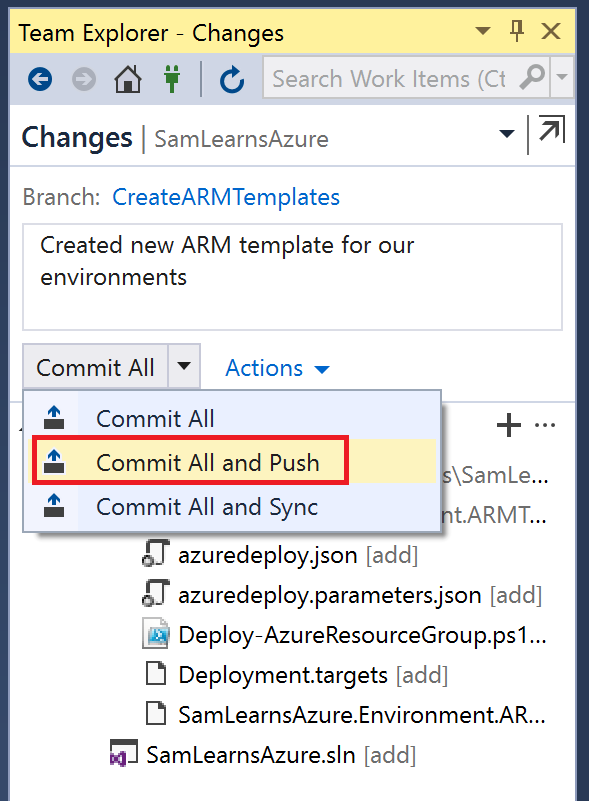This screenshot has width=601, height=801.
Task: Expand the Changes page title dropdown
Action: [506, 135]
